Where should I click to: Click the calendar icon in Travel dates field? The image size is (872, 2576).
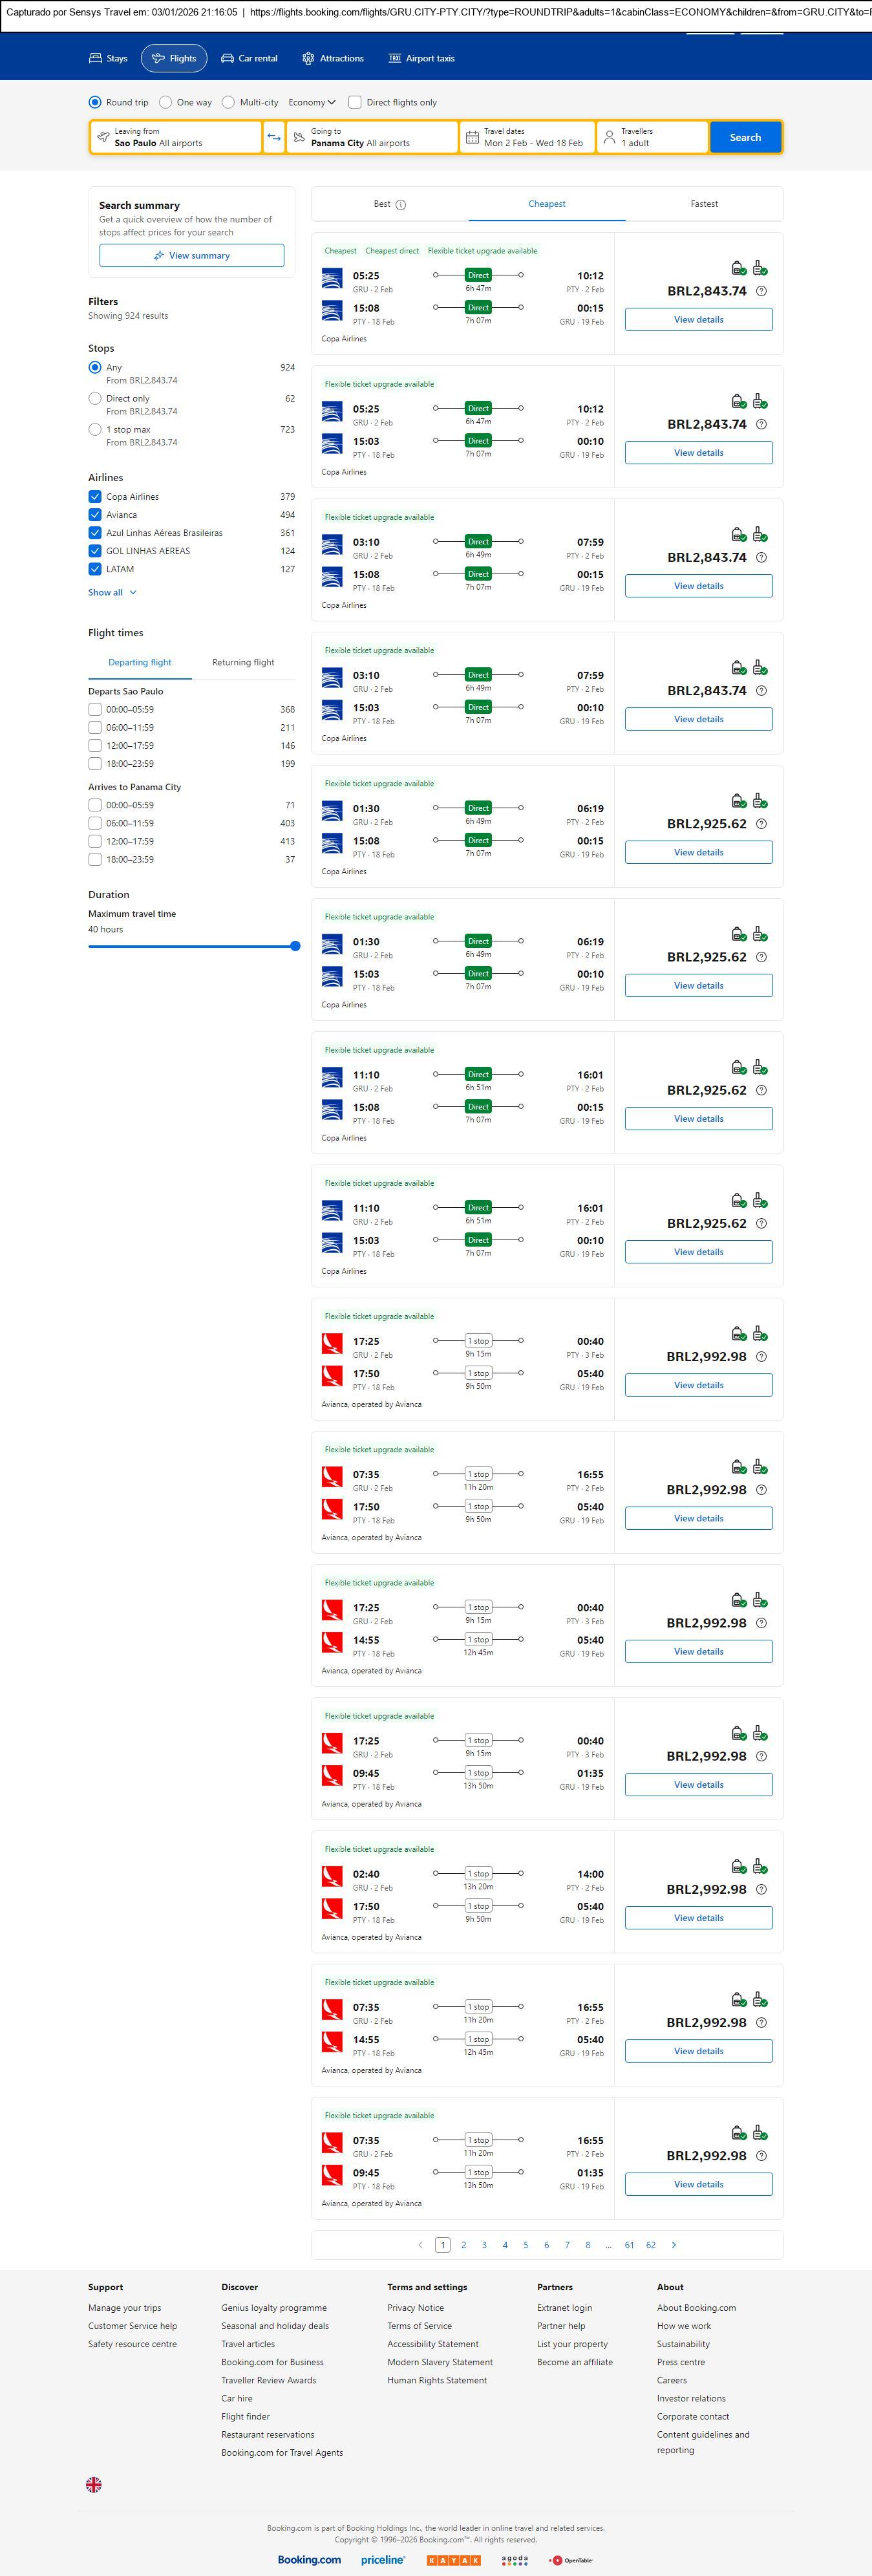coord(472,137)
